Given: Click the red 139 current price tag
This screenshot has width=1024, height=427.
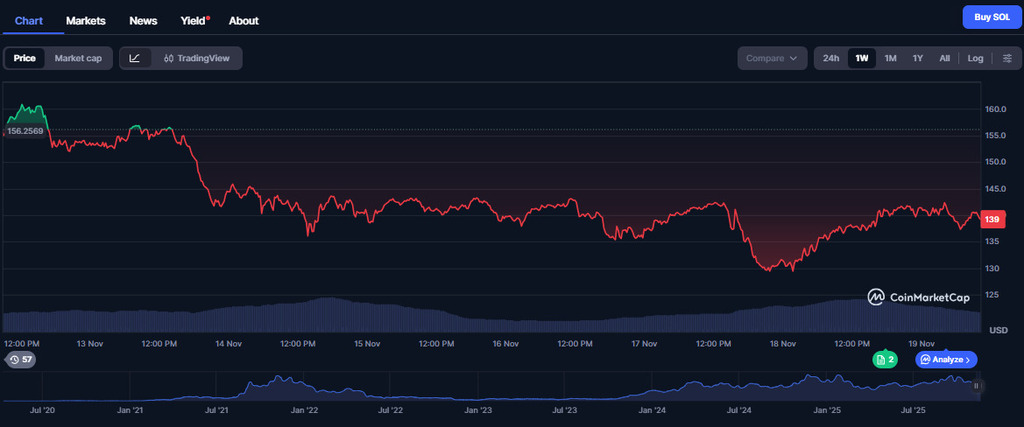Looking at the screenshot, I should [x=992, y=219].
